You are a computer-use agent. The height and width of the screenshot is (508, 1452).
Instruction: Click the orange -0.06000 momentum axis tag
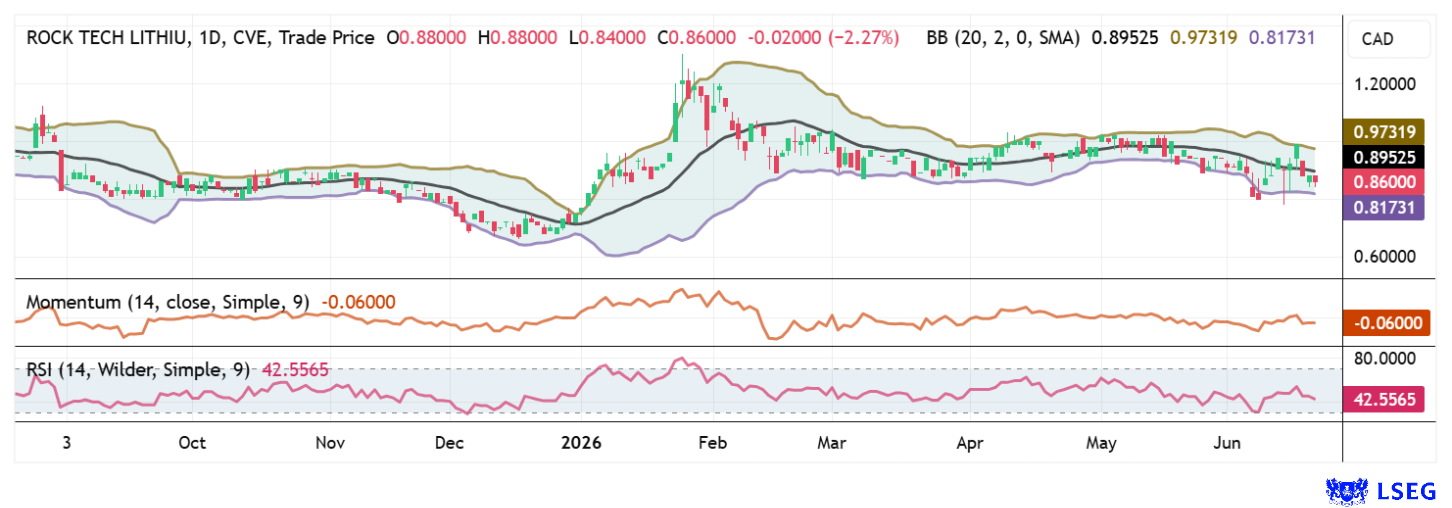click(1387, 323)
